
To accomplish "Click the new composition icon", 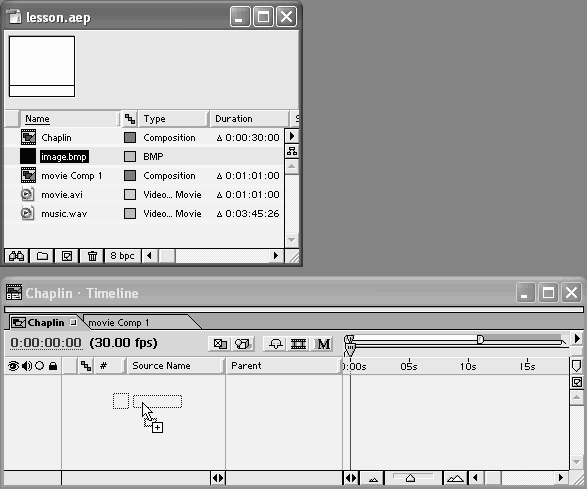I will [67, 256].
